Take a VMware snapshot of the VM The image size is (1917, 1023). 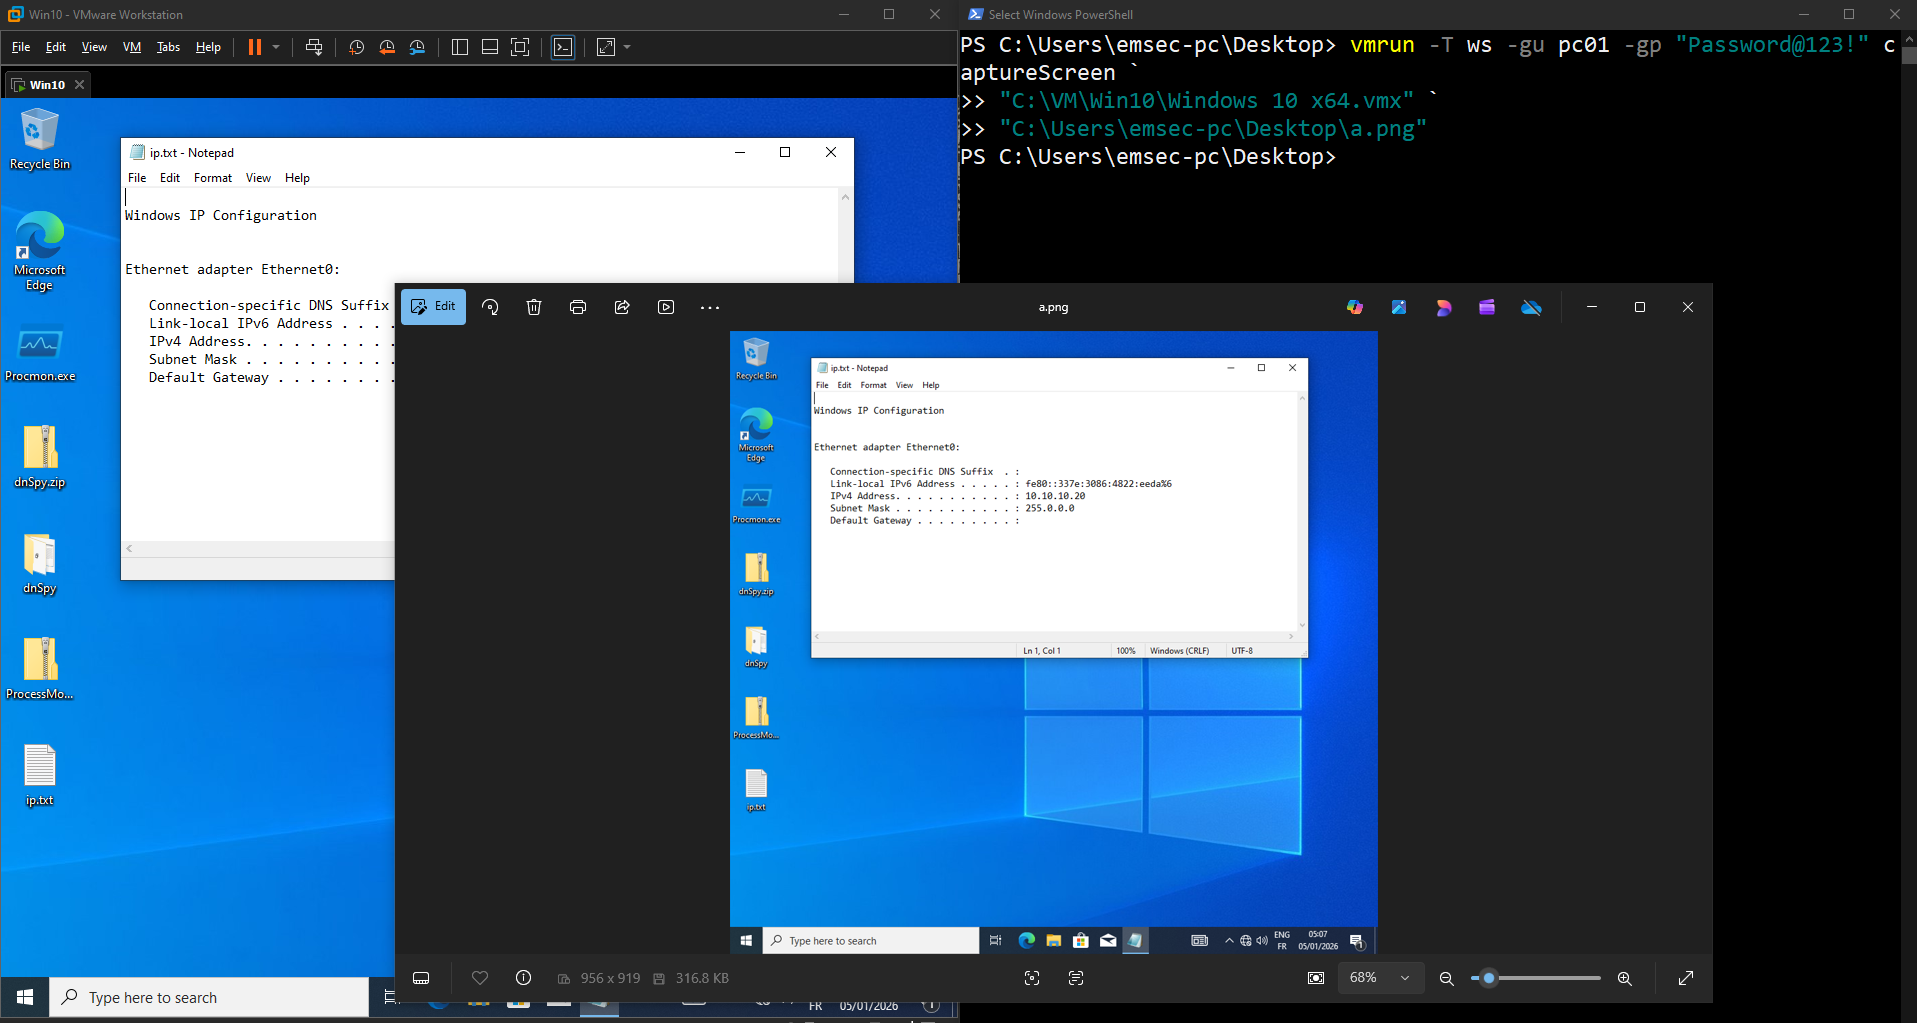tap(356, 47)
